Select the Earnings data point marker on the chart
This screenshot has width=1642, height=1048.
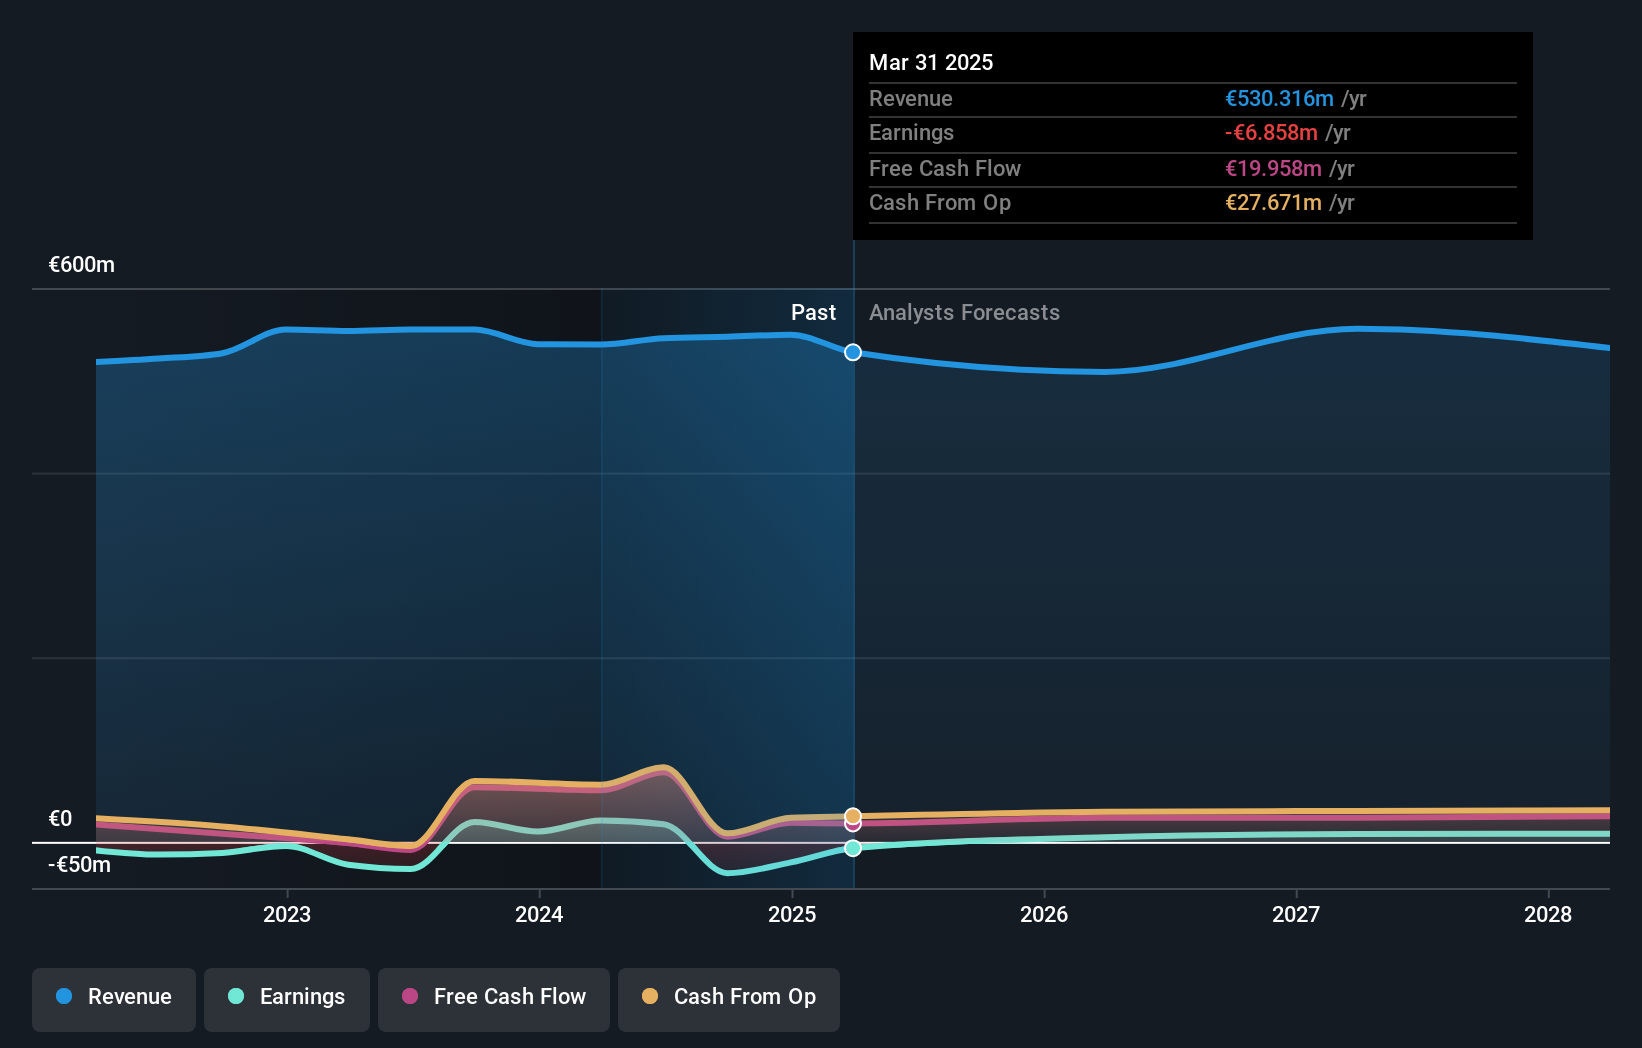[x=853, y=849]
